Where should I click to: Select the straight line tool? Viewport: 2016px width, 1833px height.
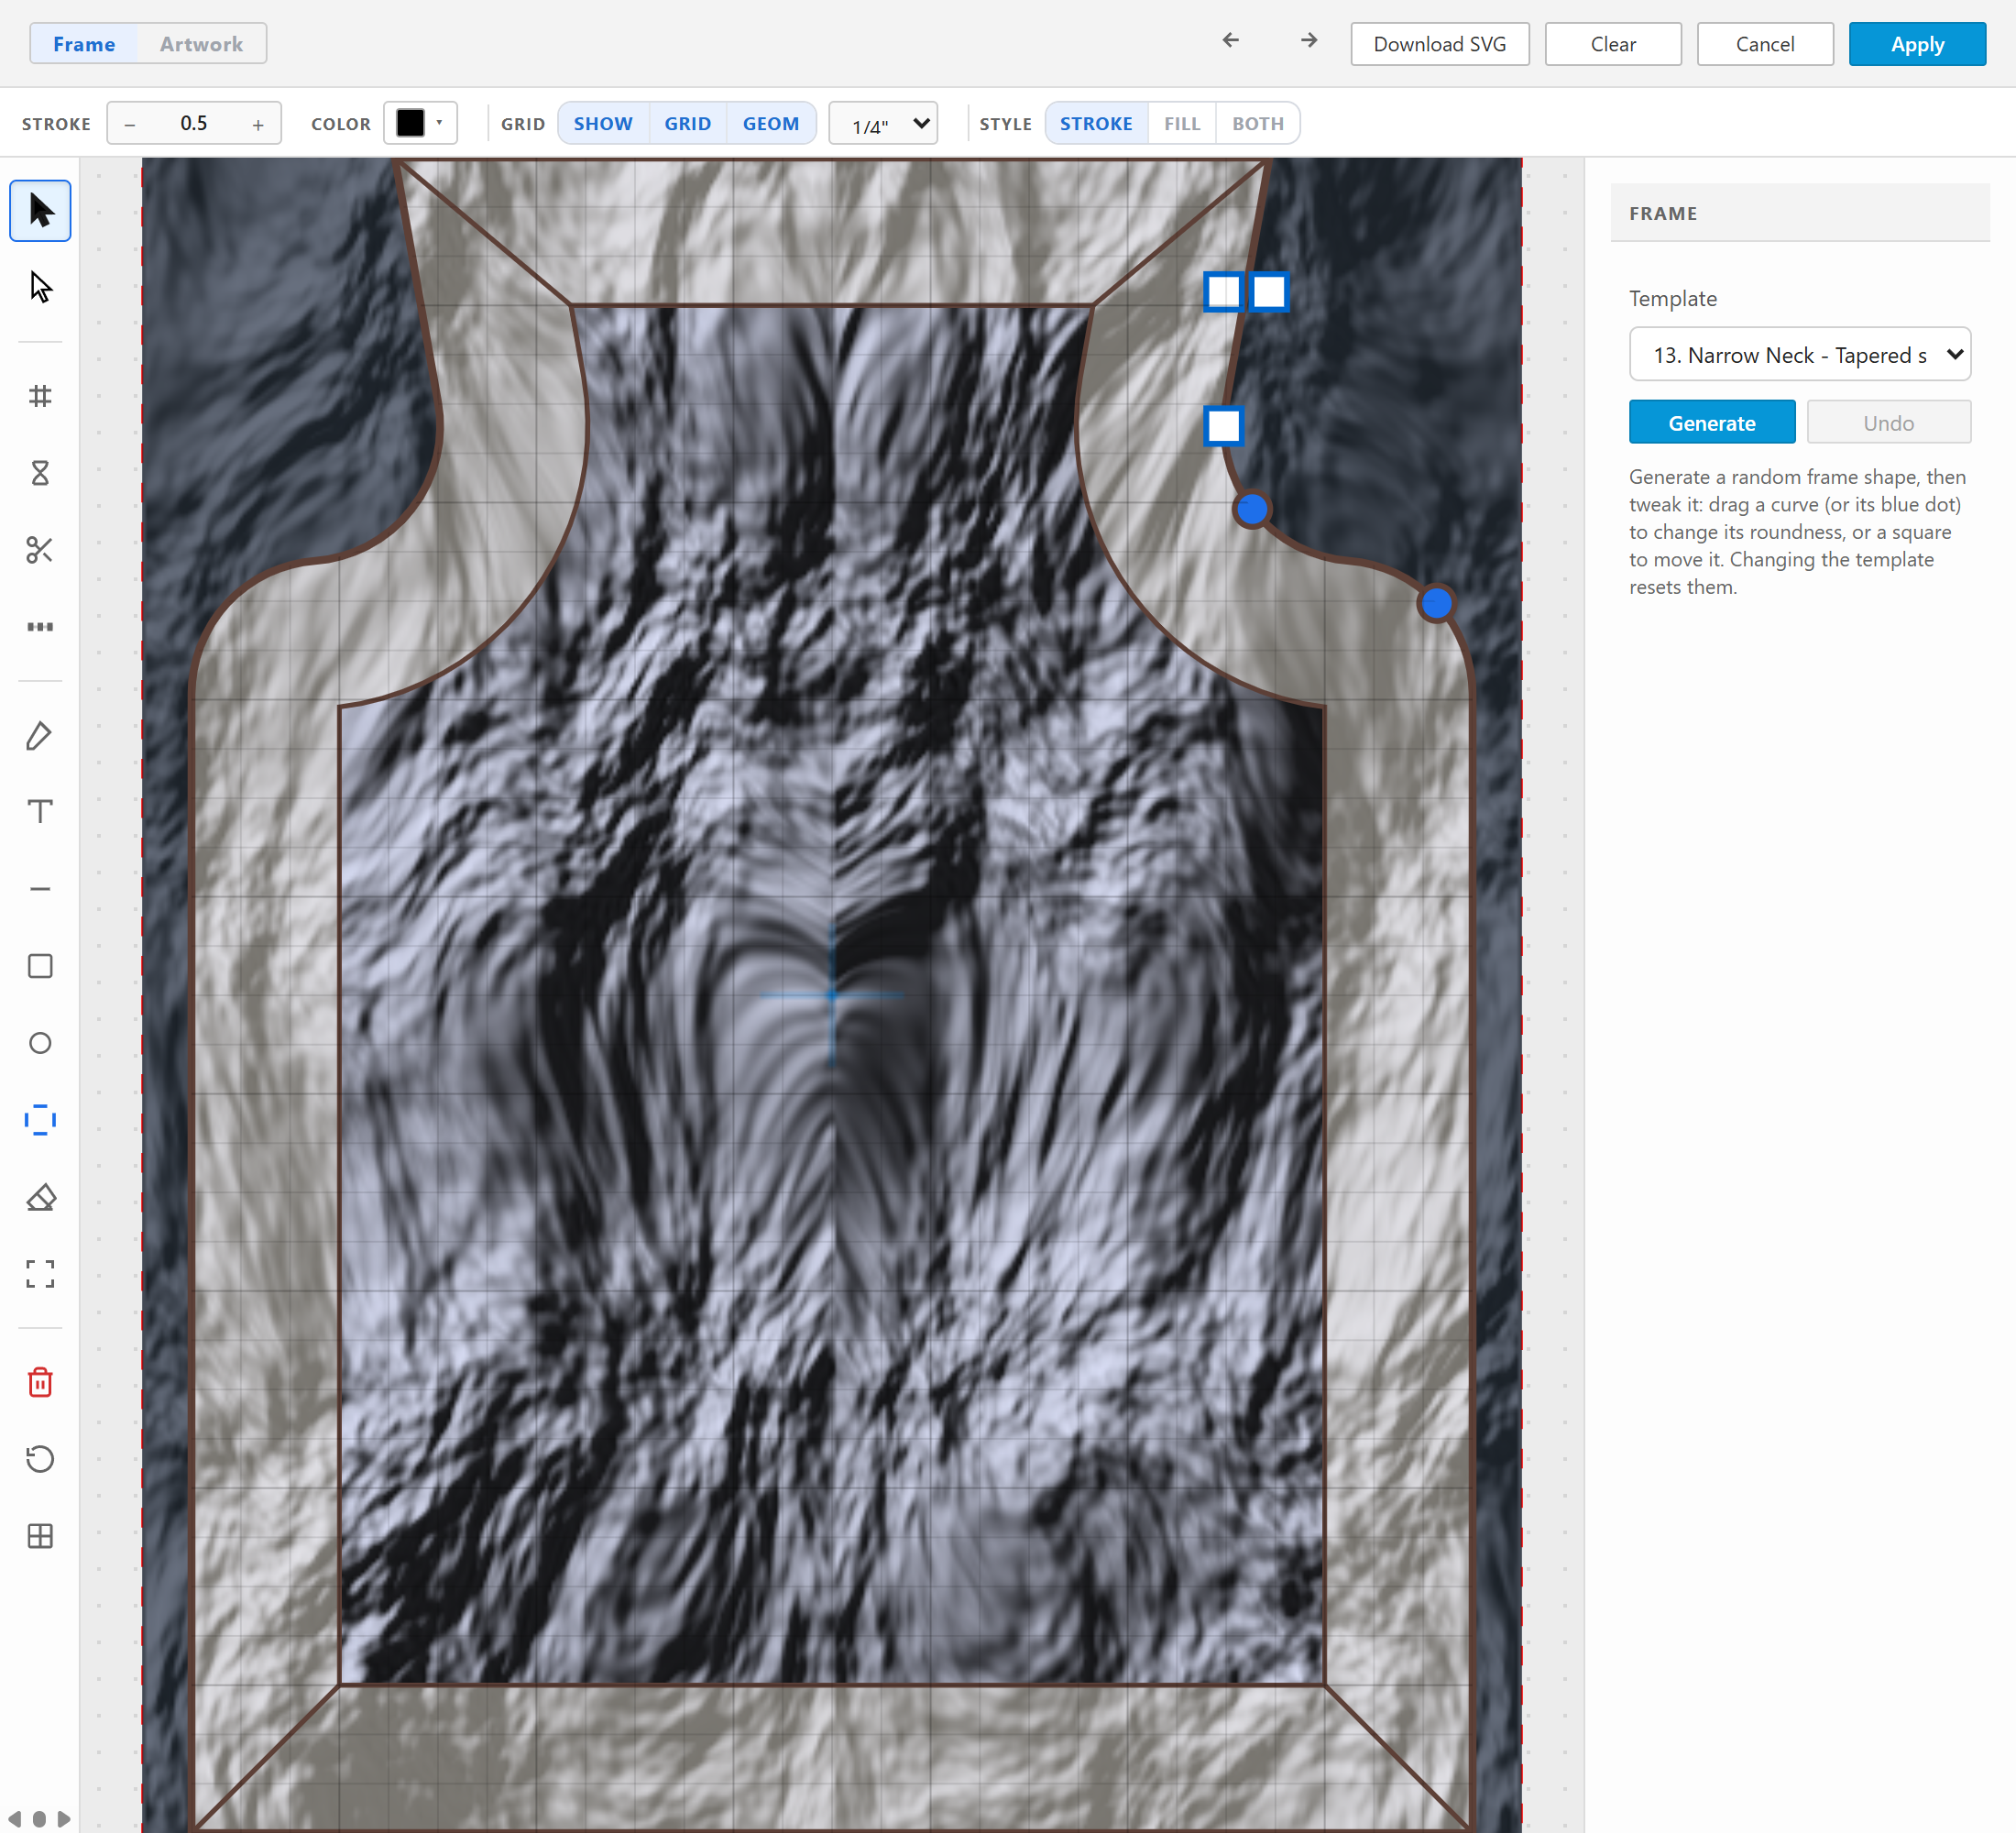point(40,889)
